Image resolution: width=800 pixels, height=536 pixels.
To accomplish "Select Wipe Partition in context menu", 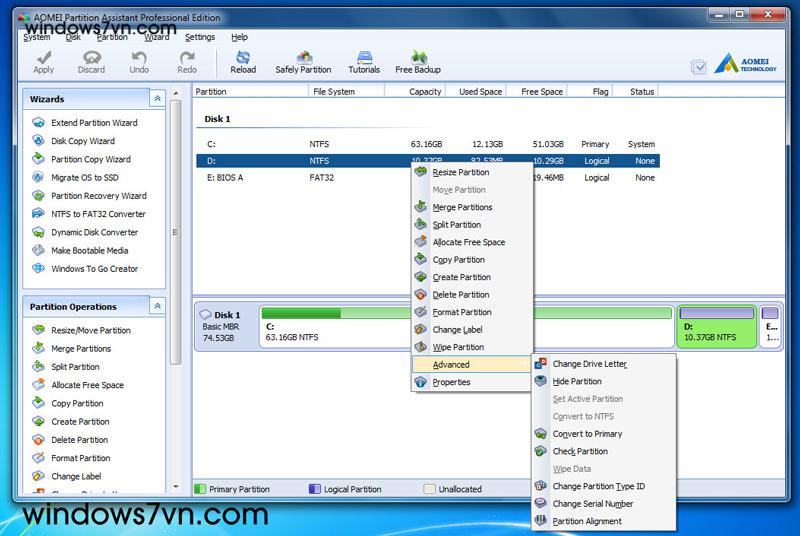I will coord(471,347).
